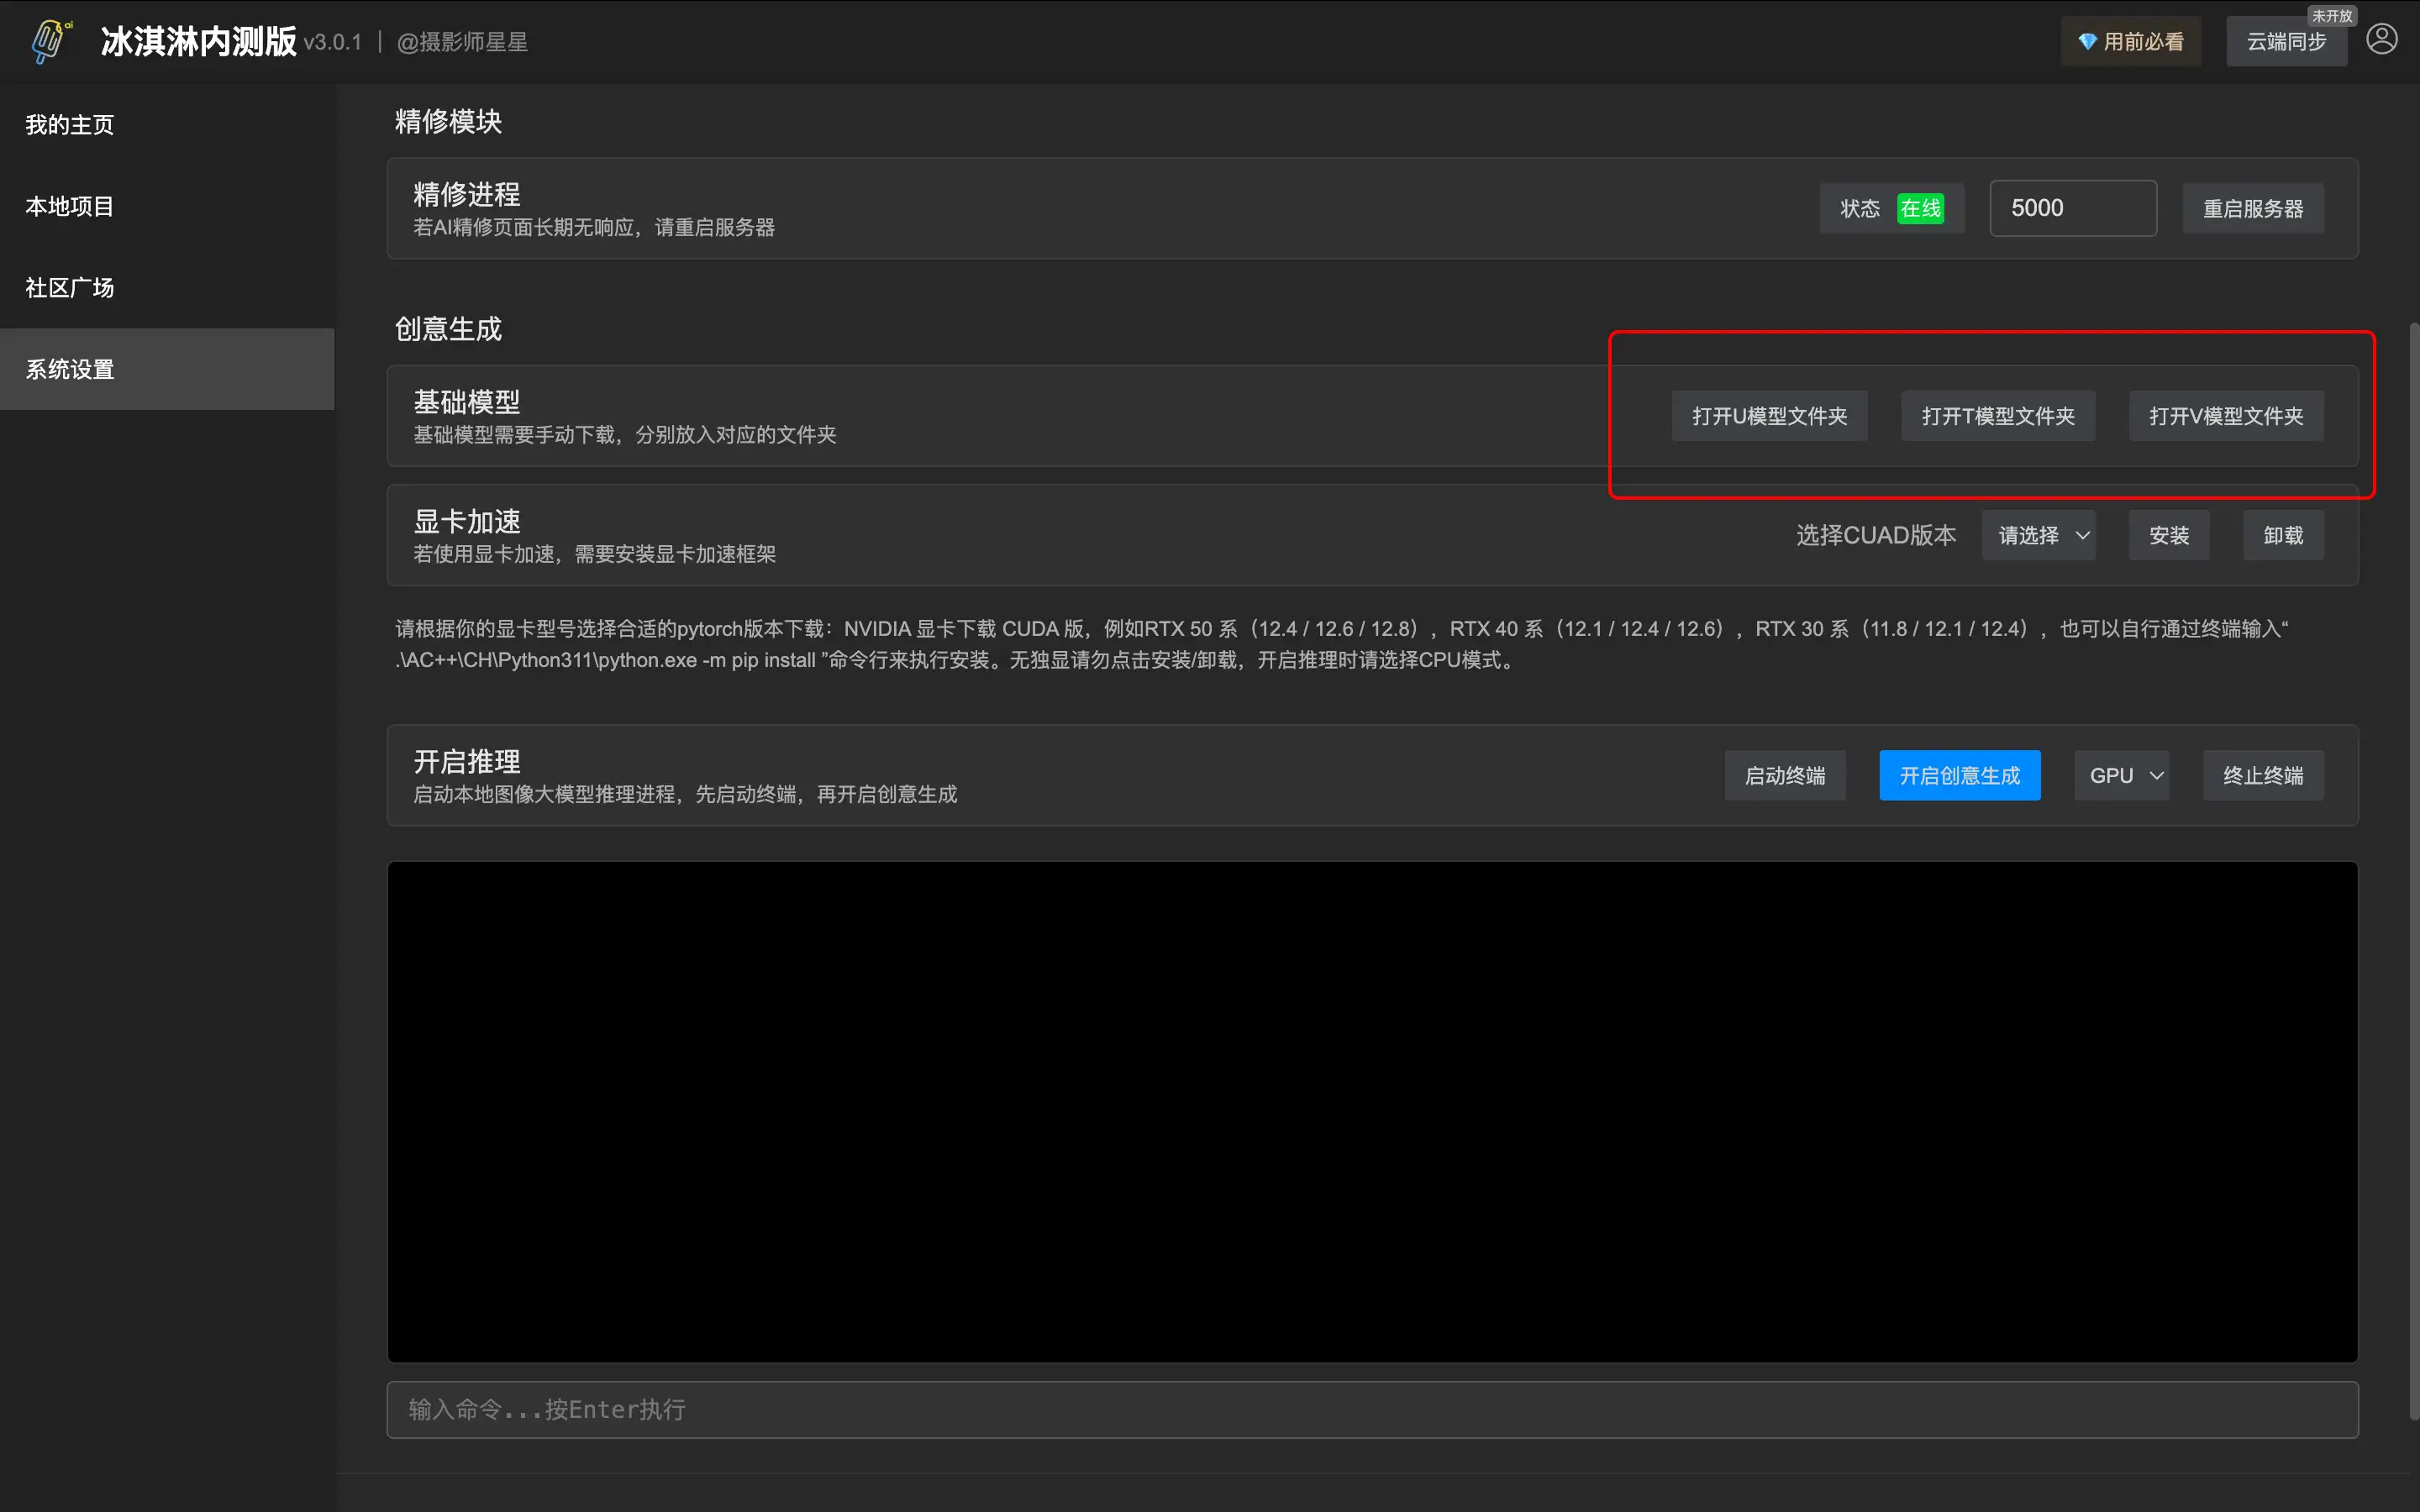Click 安装 to install GPU framework

[x=2168, y=536]
